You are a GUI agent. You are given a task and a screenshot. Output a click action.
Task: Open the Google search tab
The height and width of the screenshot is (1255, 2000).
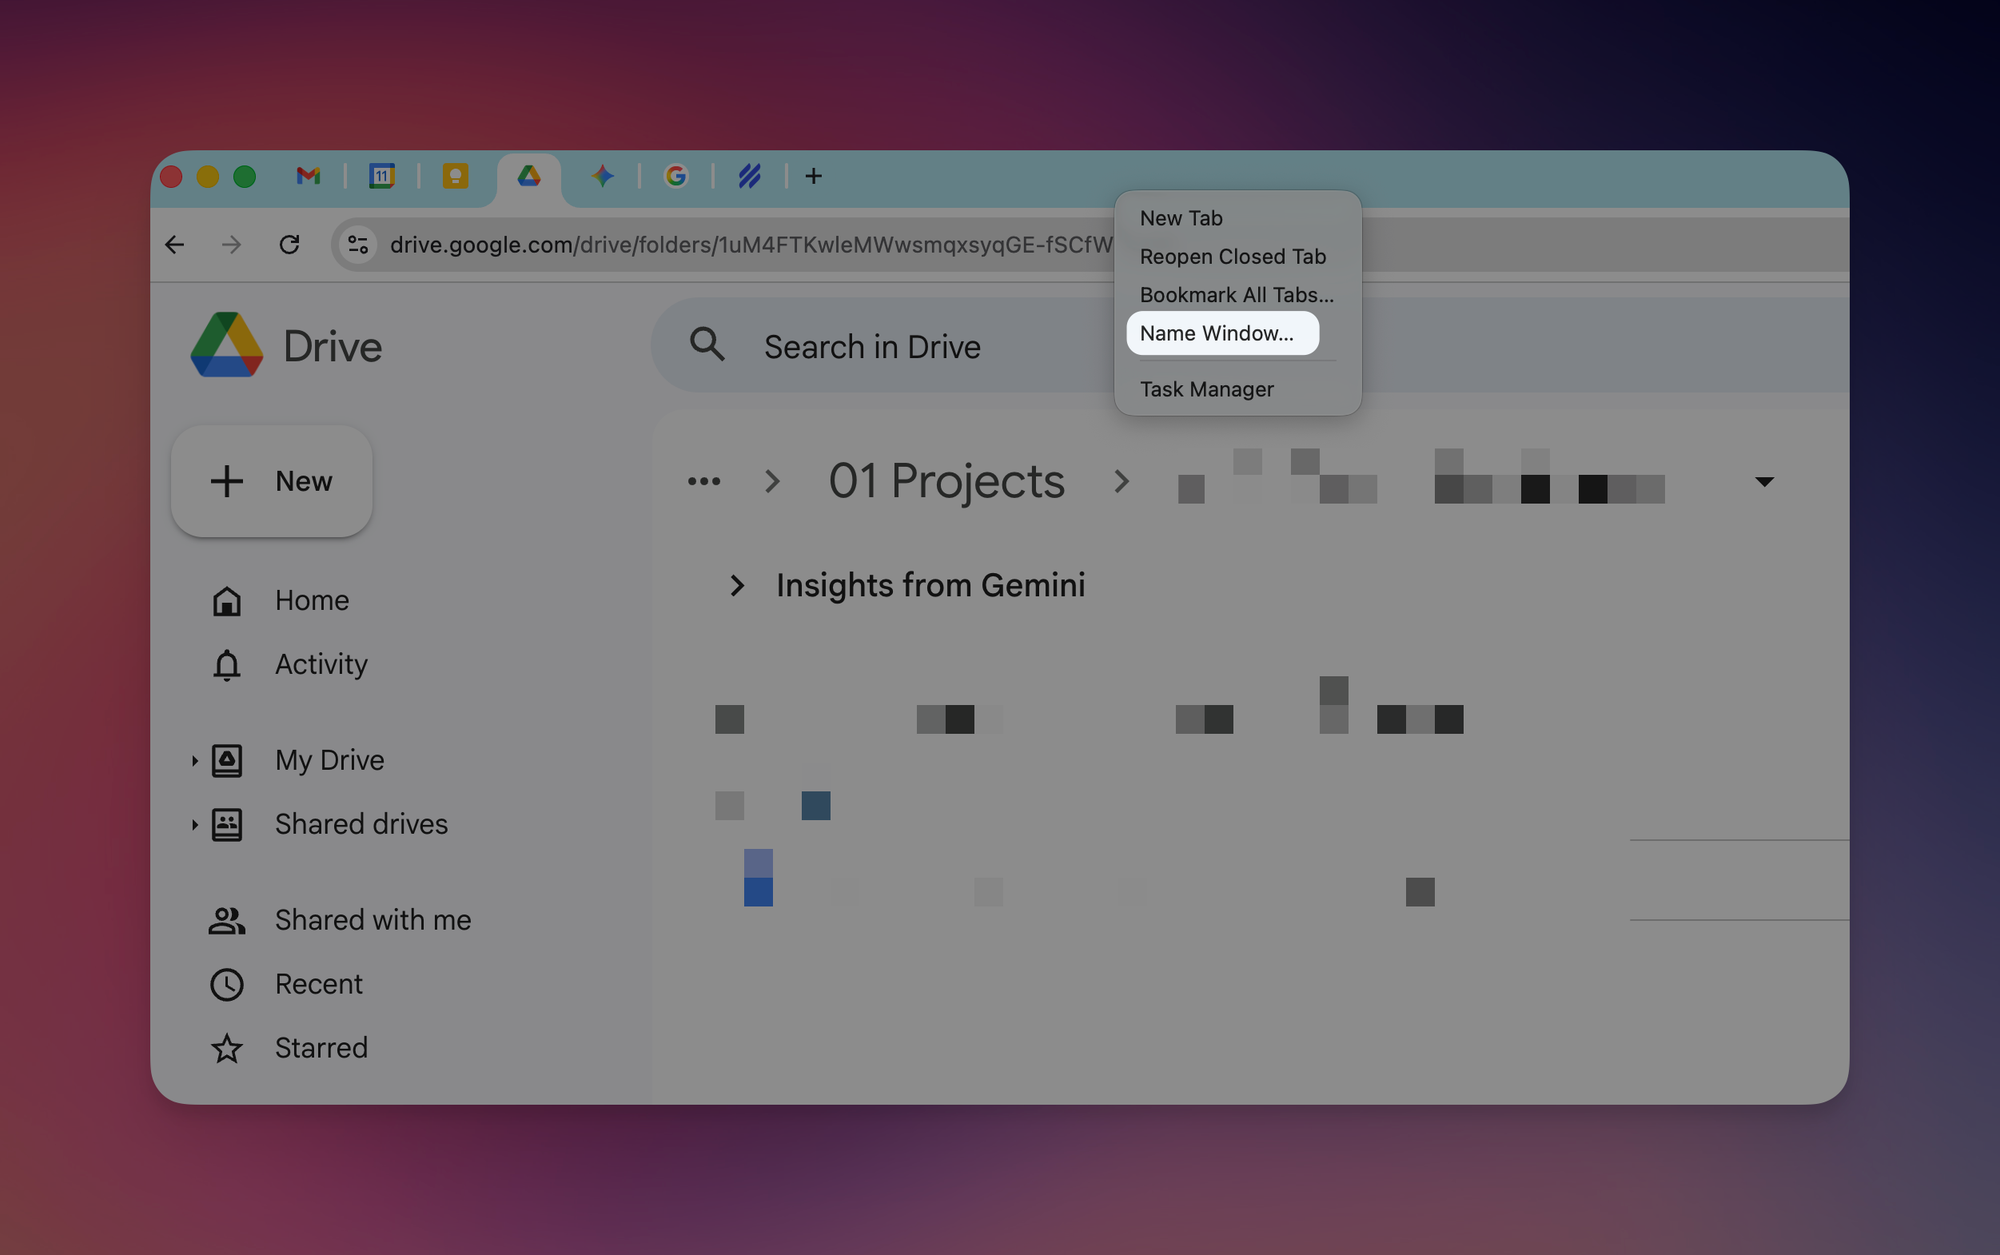tap(676, 176)
